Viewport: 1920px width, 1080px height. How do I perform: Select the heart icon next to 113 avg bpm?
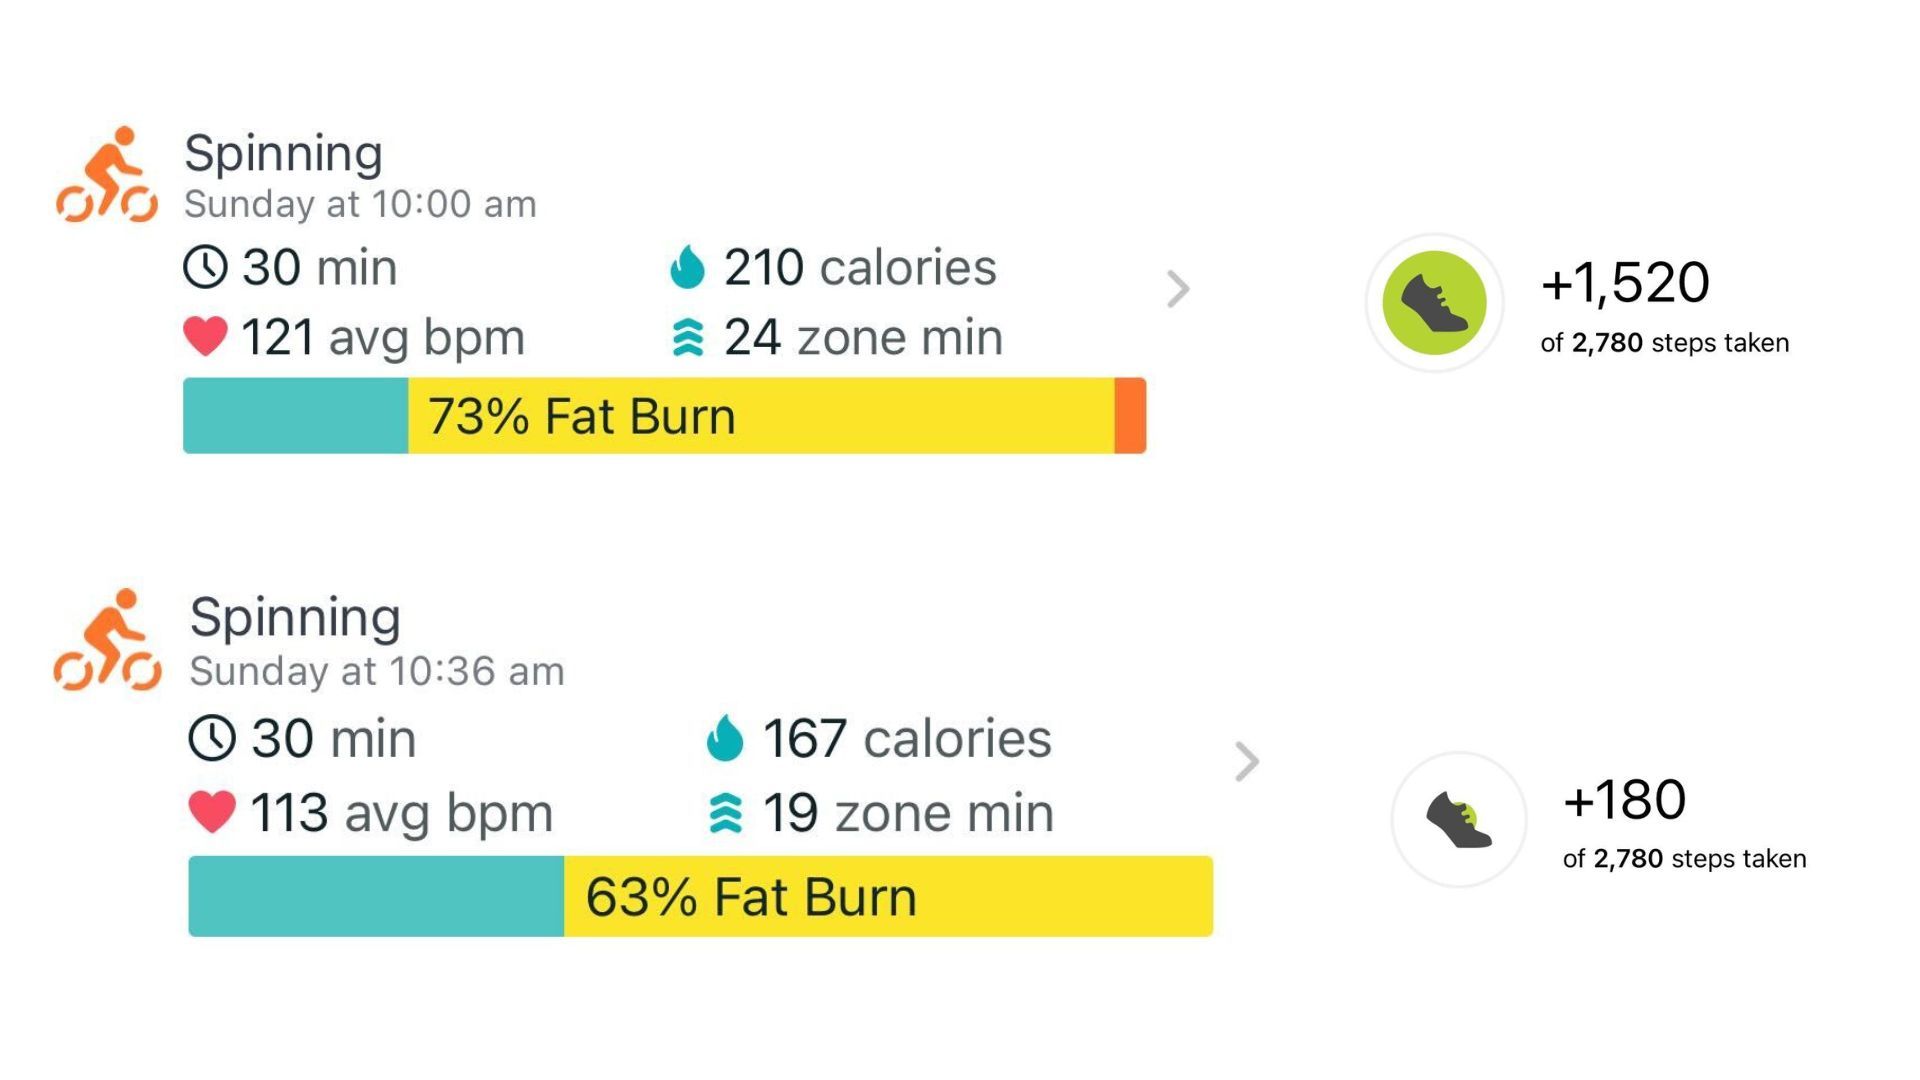(212, 812)
